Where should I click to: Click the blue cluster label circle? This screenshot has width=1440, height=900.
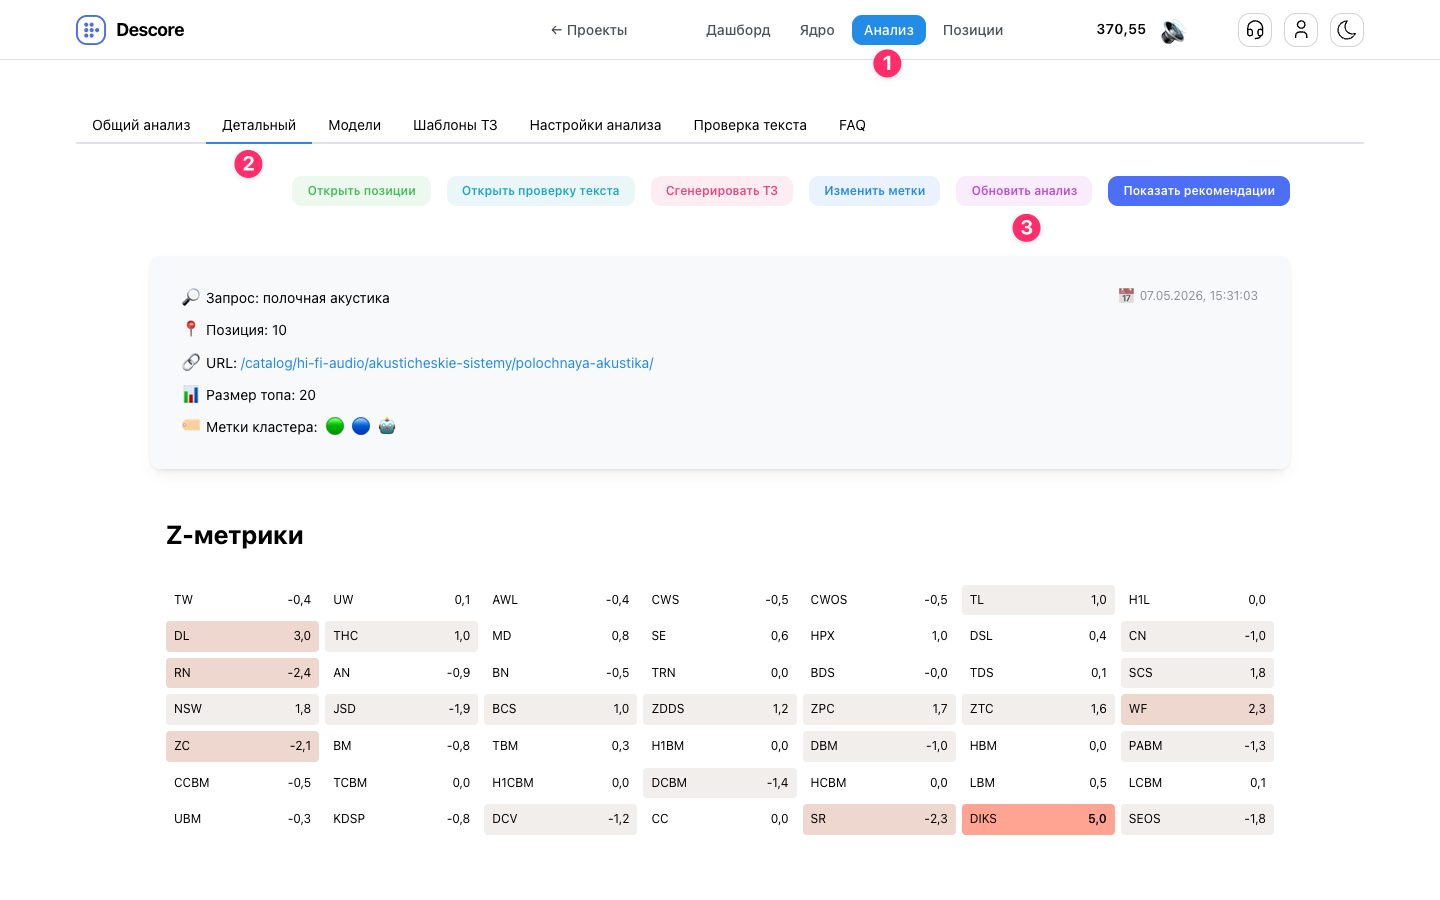pos(361,426)
